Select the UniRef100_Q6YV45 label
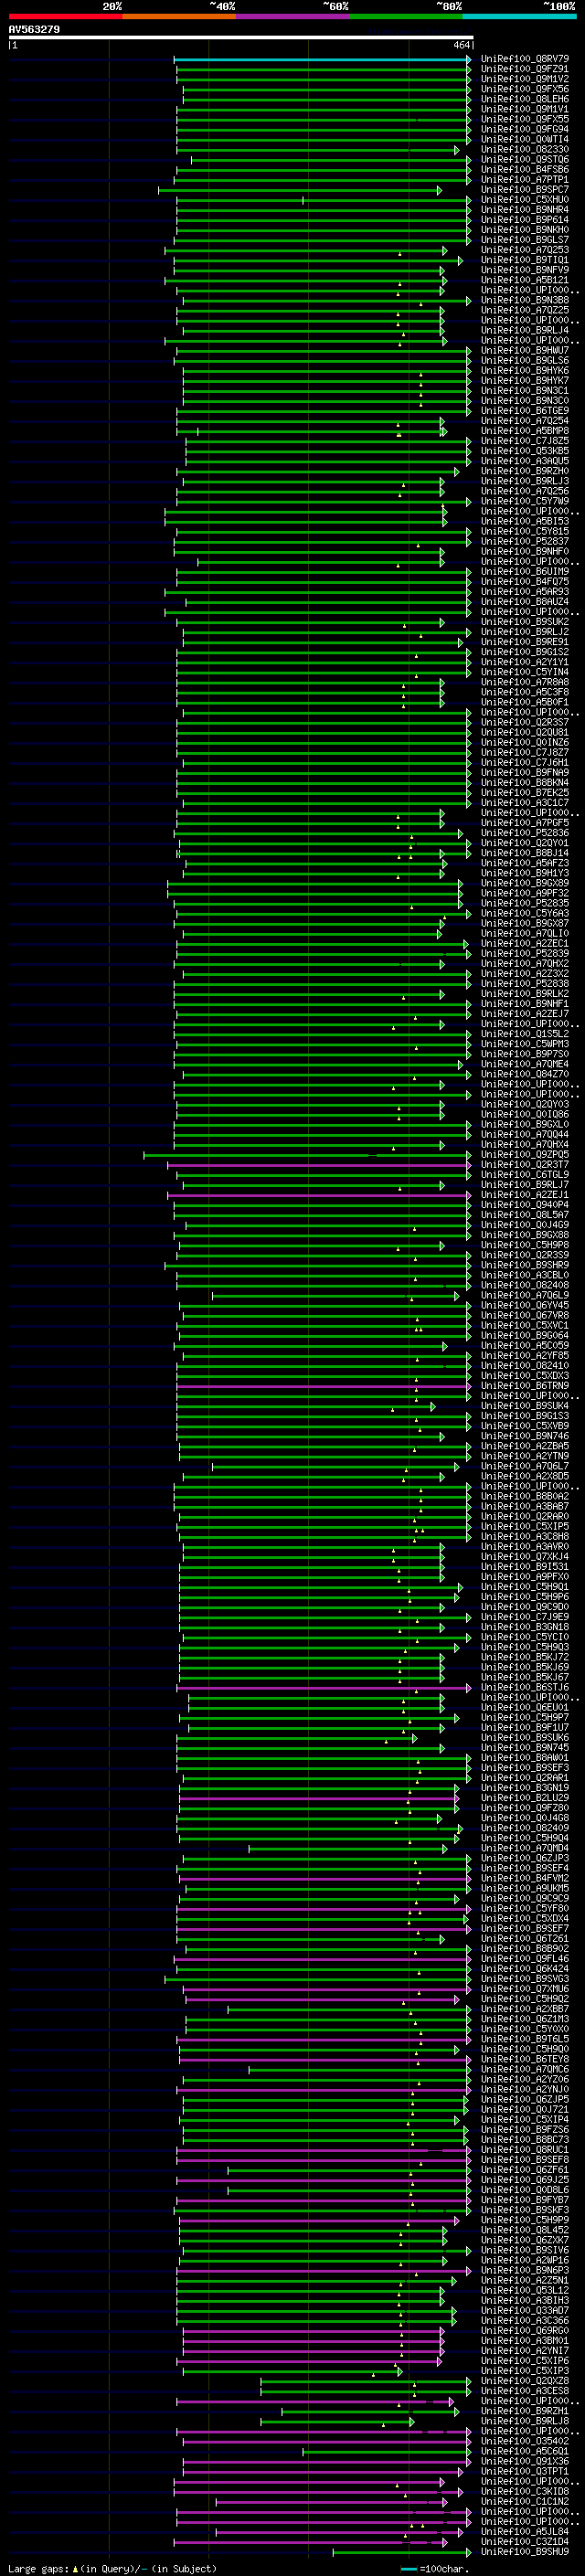 coord(525,1305)
